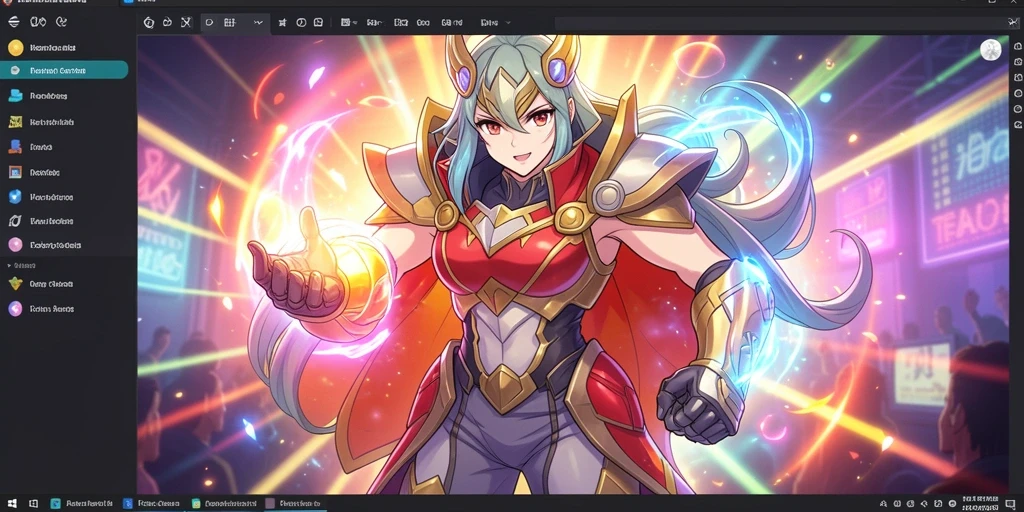The height and width of the screenshot is (512, 1024).
Task: Switch to the first taskbar application
Action: [82, 504]
